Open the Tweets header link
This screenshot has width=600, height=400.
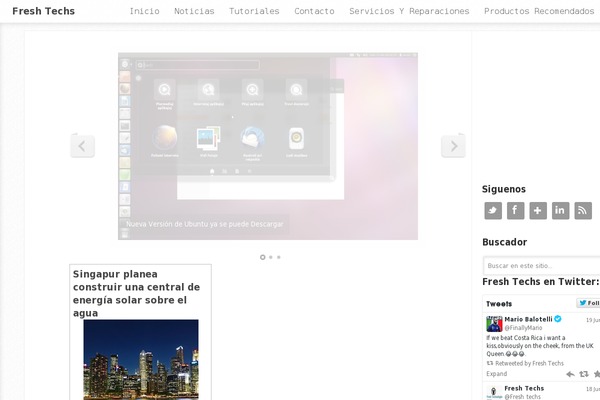click(x=499, y=304)
